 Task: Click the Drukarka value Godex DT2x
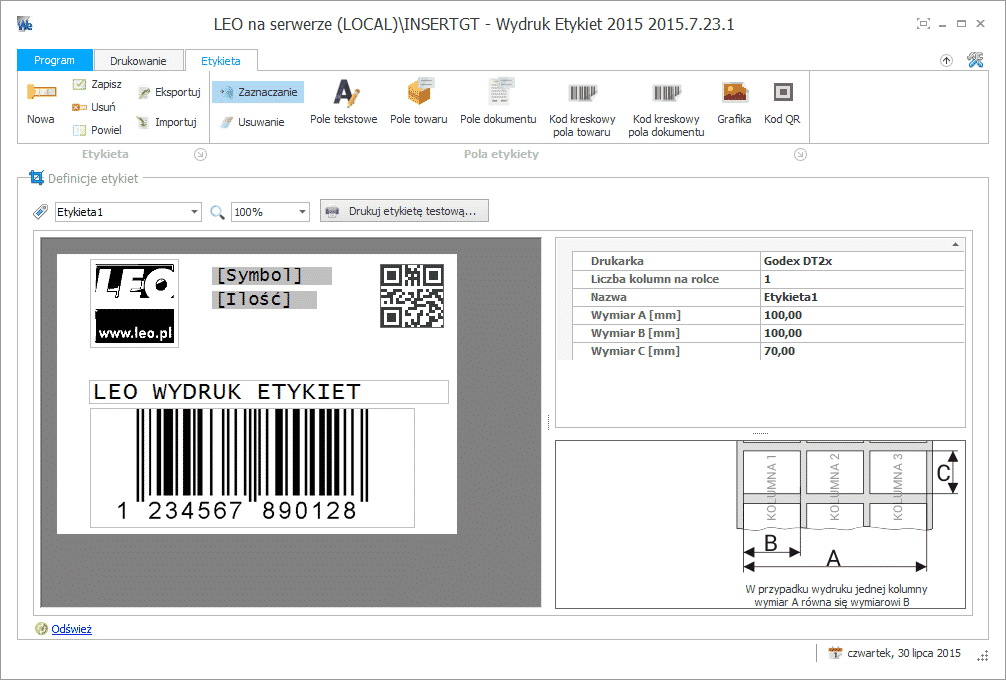[x=862, y=261]
